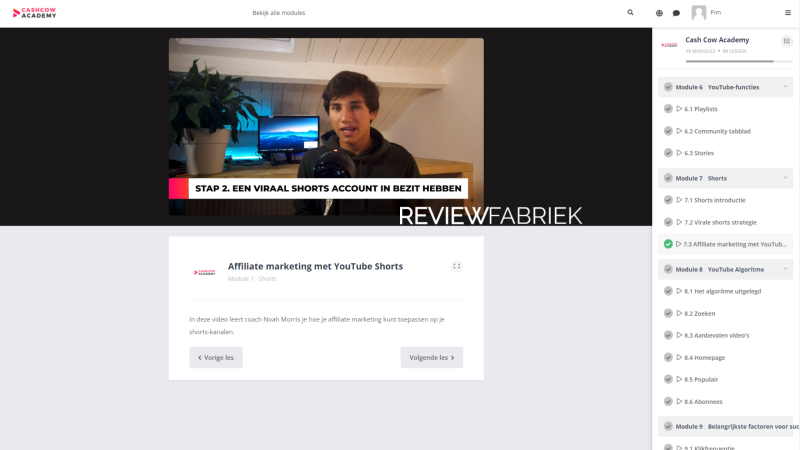This screenshot has height=450, width=800.
Task: Select Module 6 YouTube-functies header
Action: pos(726,87)
